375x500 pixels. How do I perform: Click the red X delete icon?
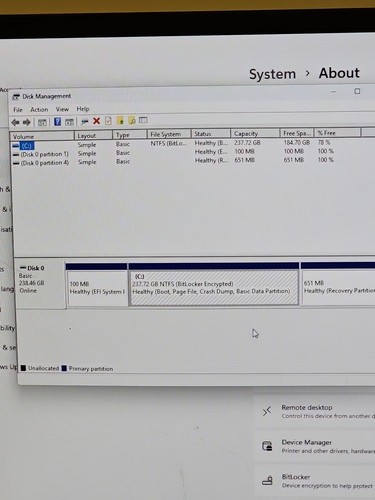pyautogui.click(x=96, y=121)
